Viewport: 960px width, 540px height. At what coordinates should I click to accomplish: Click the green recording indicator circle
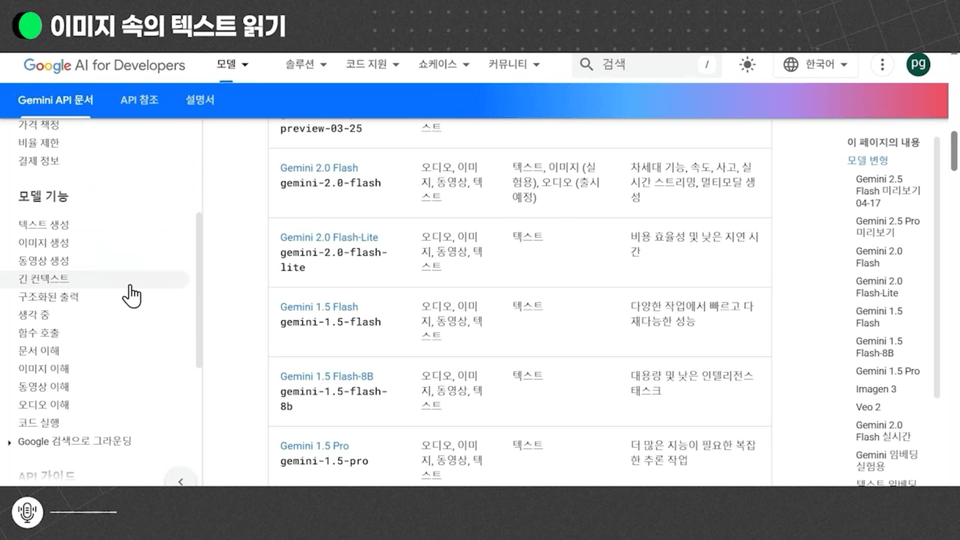[29, 26]
